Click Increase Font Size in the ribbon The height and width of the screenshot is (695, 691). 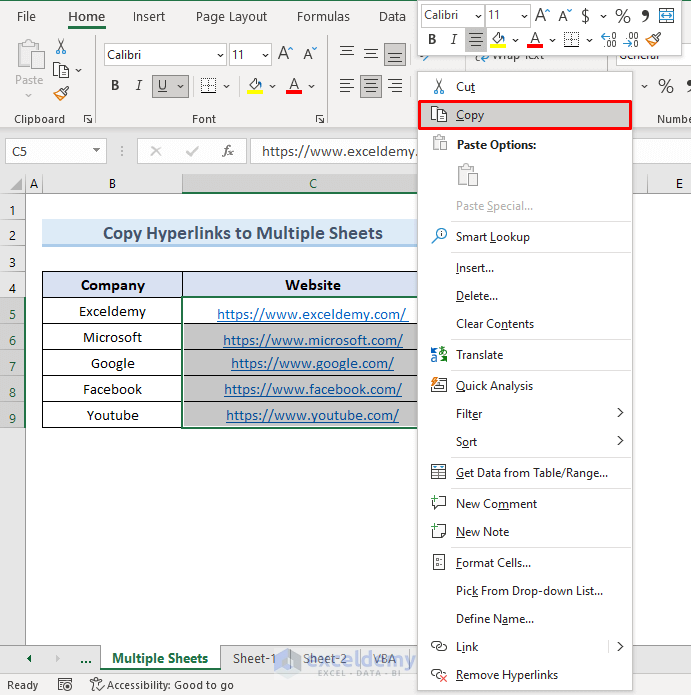[x=285, y=55]
